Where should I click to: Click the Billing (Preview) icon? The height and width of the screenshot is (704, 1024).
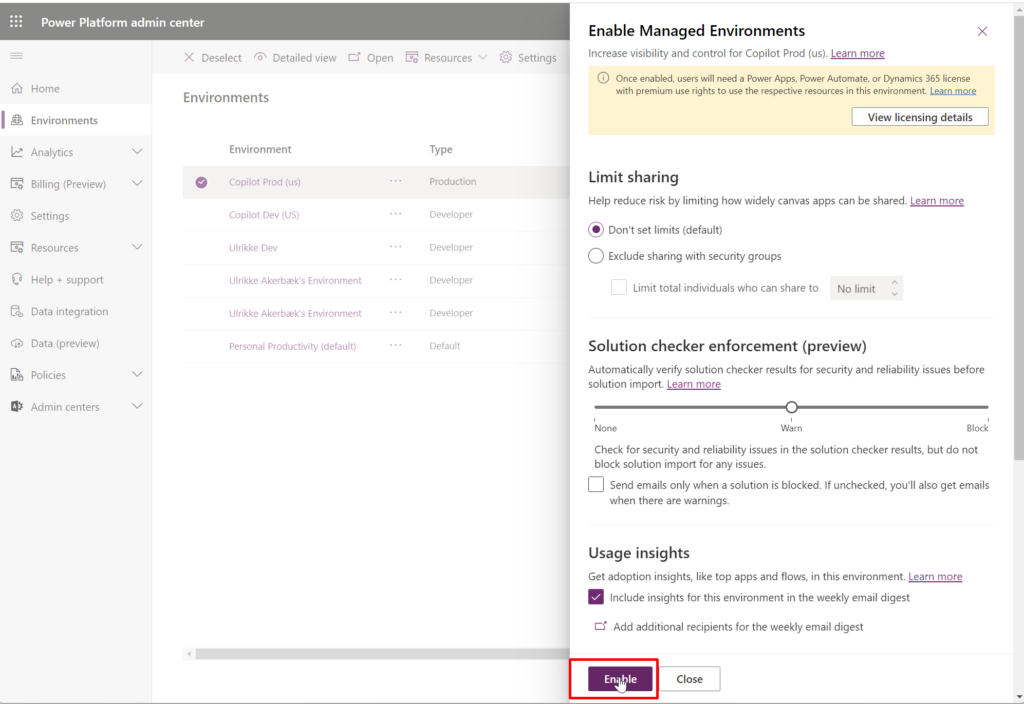[17, 184]
